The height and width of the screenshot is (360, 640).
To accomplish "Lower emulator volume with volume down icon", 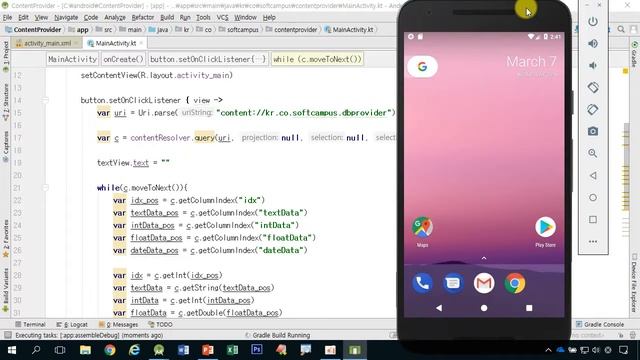I will 593,65.
